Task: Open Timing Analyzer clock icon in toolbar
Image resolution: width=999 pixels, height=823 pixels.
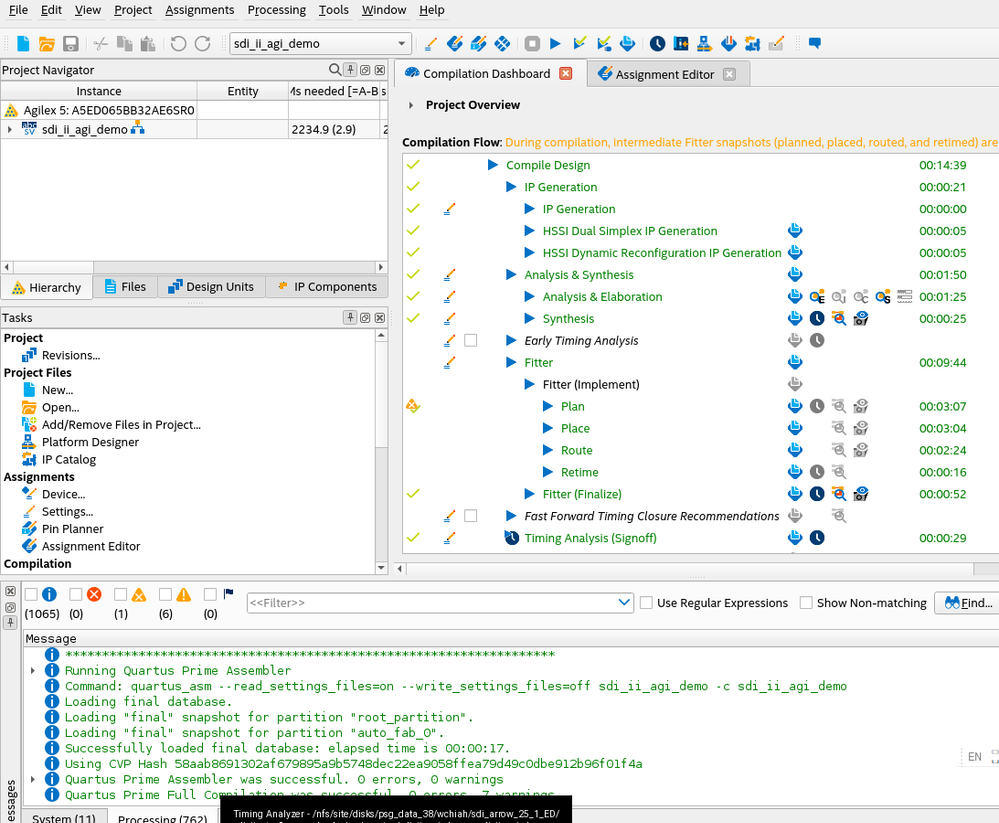Action: (657, 44)
